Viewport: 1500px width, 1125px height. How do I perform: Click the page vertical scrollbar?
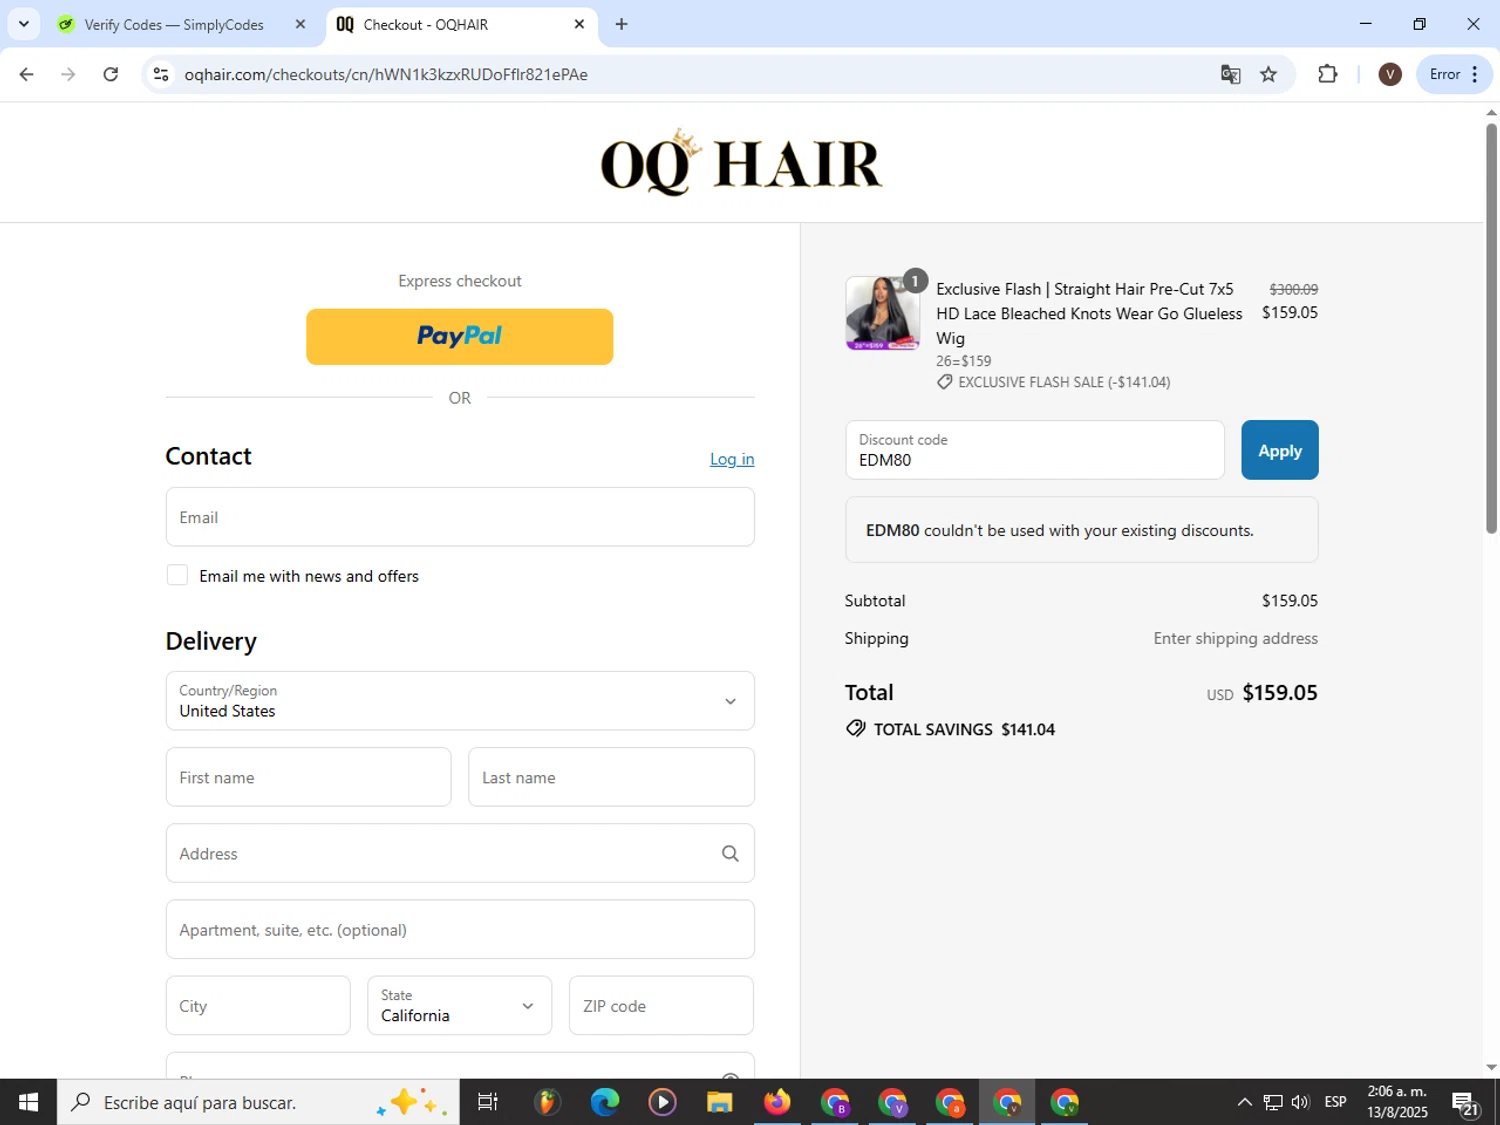(1491, 330)
